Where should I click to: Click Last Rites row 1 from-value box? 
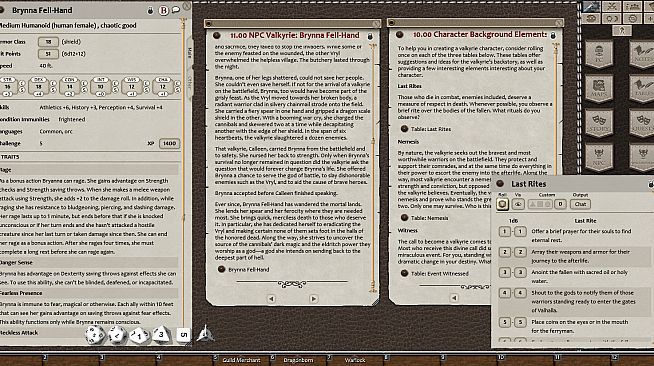click(504, 231)
